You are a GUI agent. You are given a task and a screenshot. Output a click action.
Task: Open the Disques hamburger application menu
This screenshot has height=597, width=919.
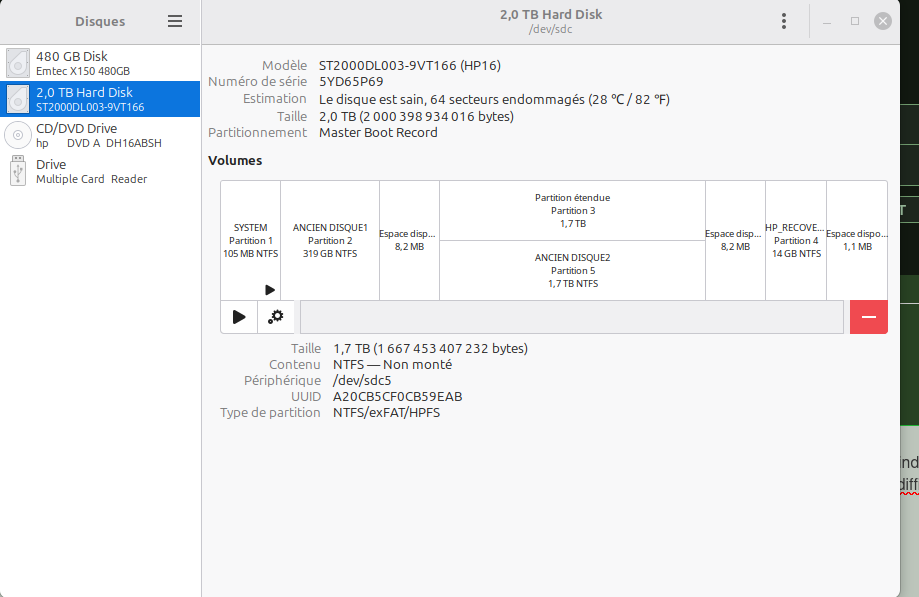[175, 21]
